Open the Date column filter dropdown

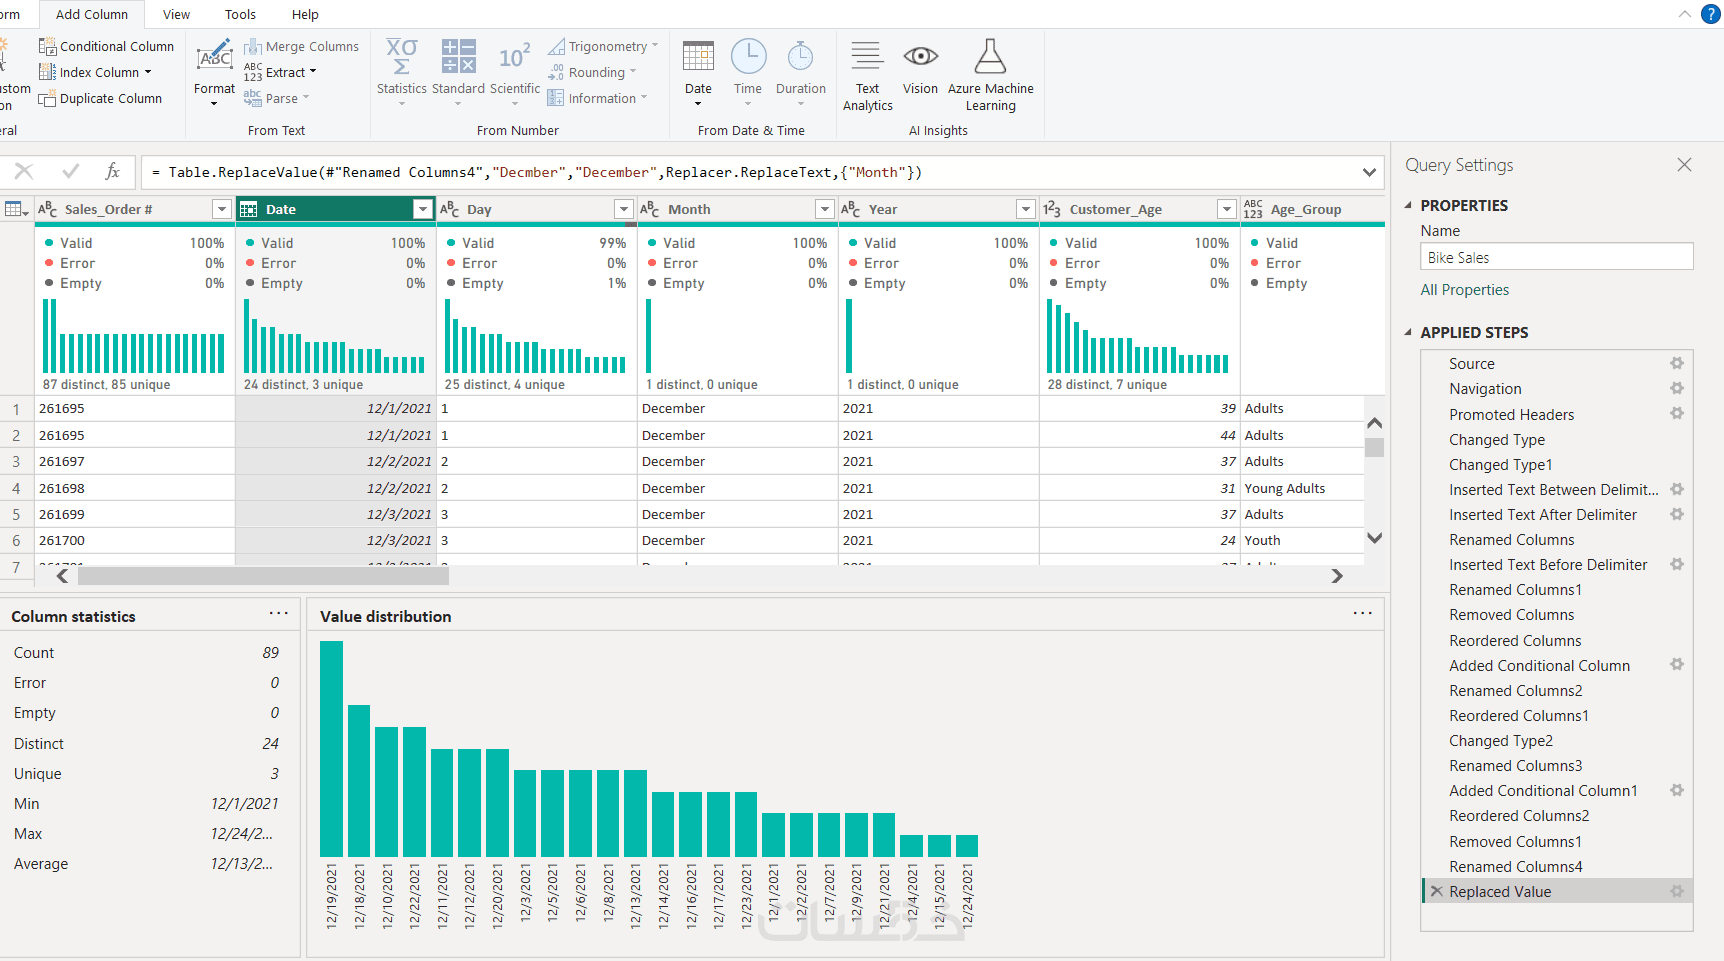click(x=423, y=209)
